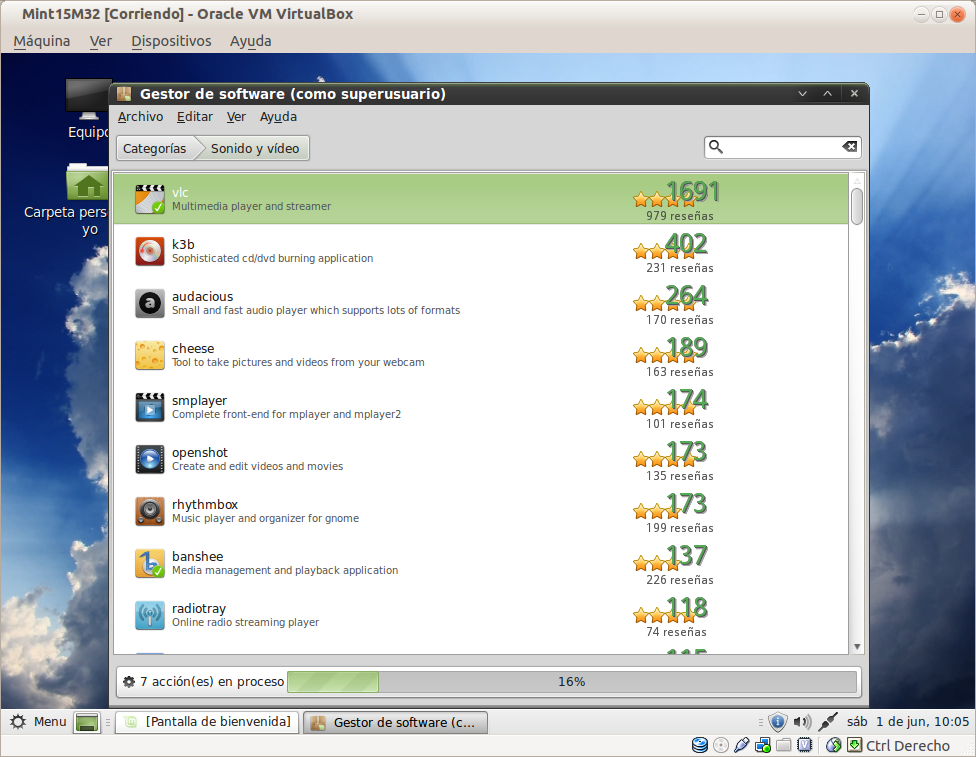Open the Archivo menu
Image resolution: width=976 pixels, height=757 pixels.
coord(140,117)
